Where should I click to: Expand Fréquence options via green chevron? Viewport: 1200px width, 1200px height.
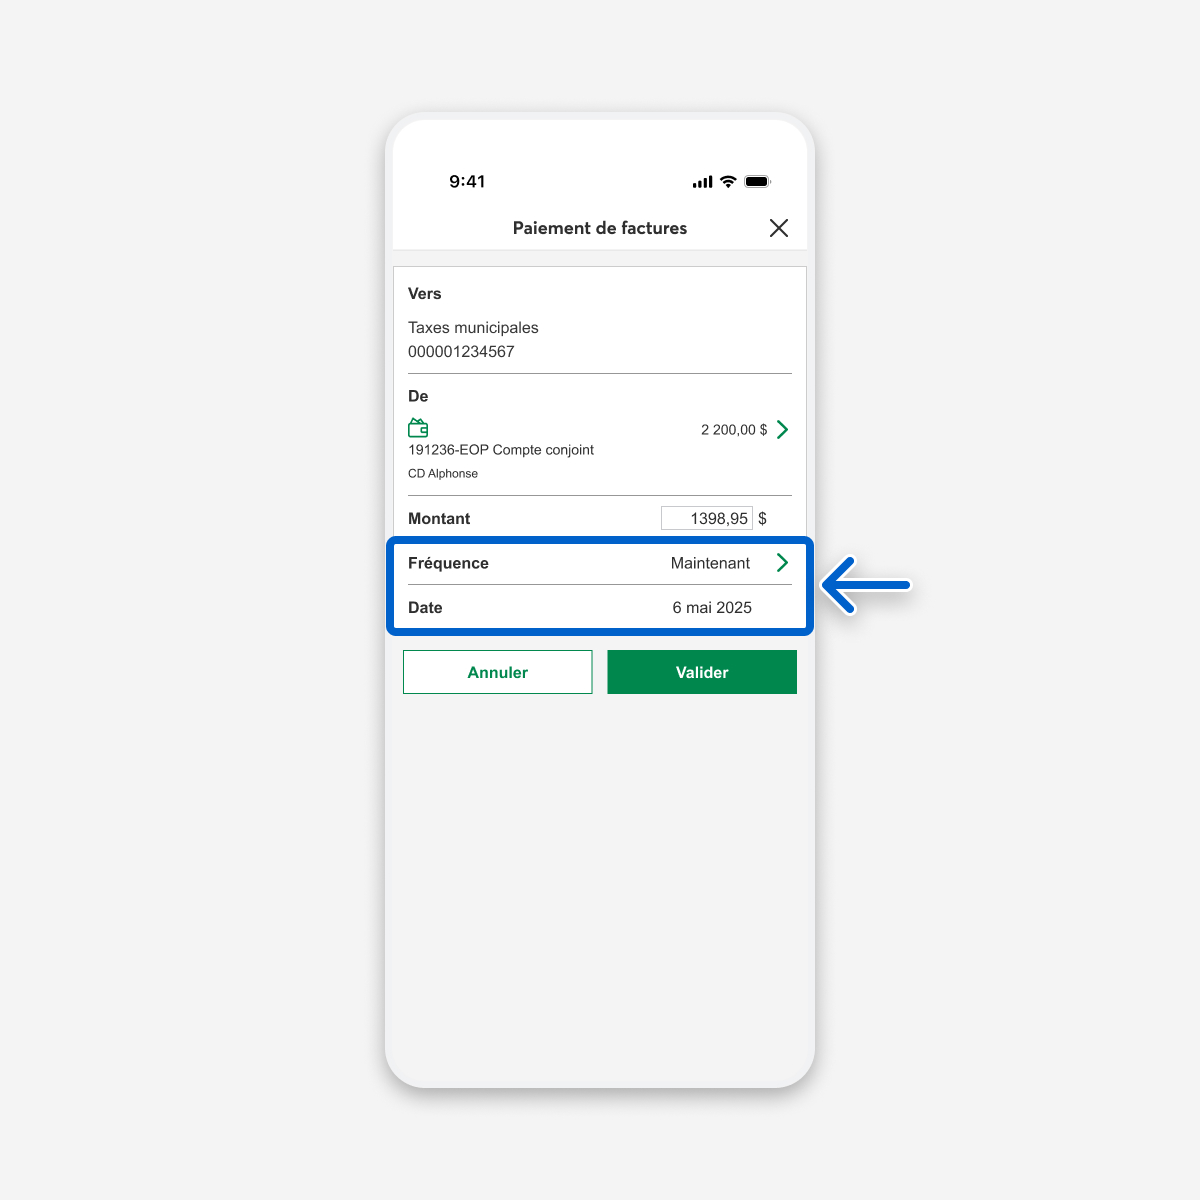782,563
